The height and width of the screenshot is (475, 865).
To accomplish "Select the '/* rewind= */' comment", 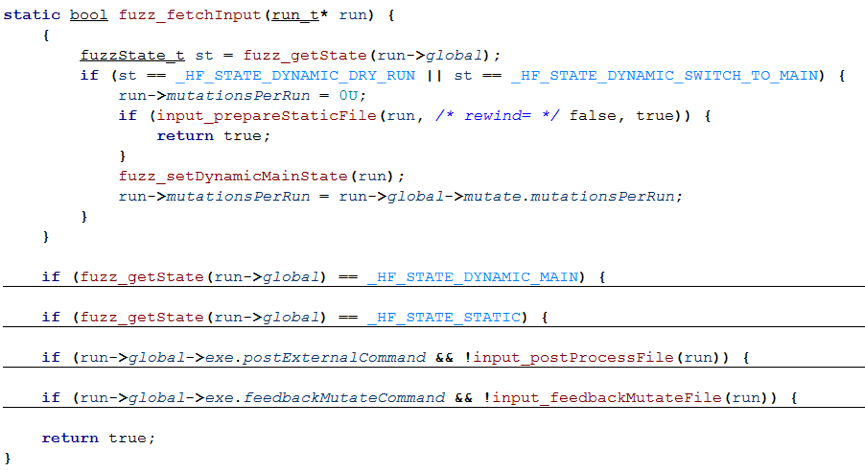I will coord(497,116).
